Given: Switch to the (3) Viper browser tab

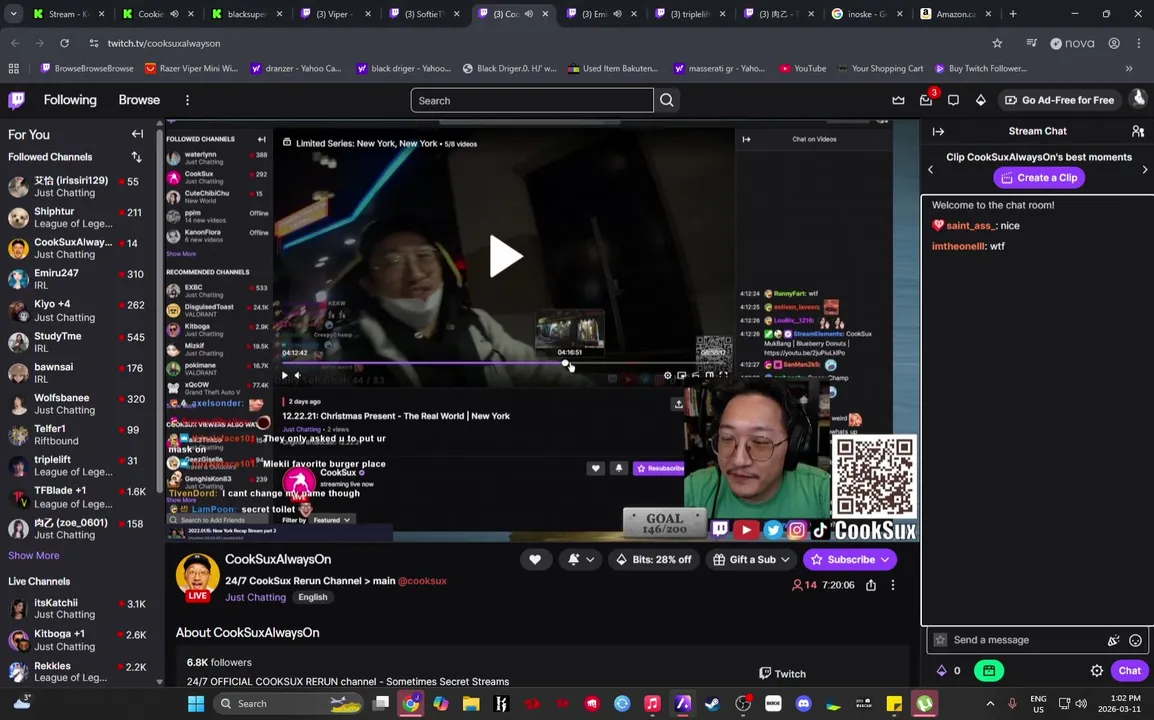Looking at the screenshot, I should [336, 14].
